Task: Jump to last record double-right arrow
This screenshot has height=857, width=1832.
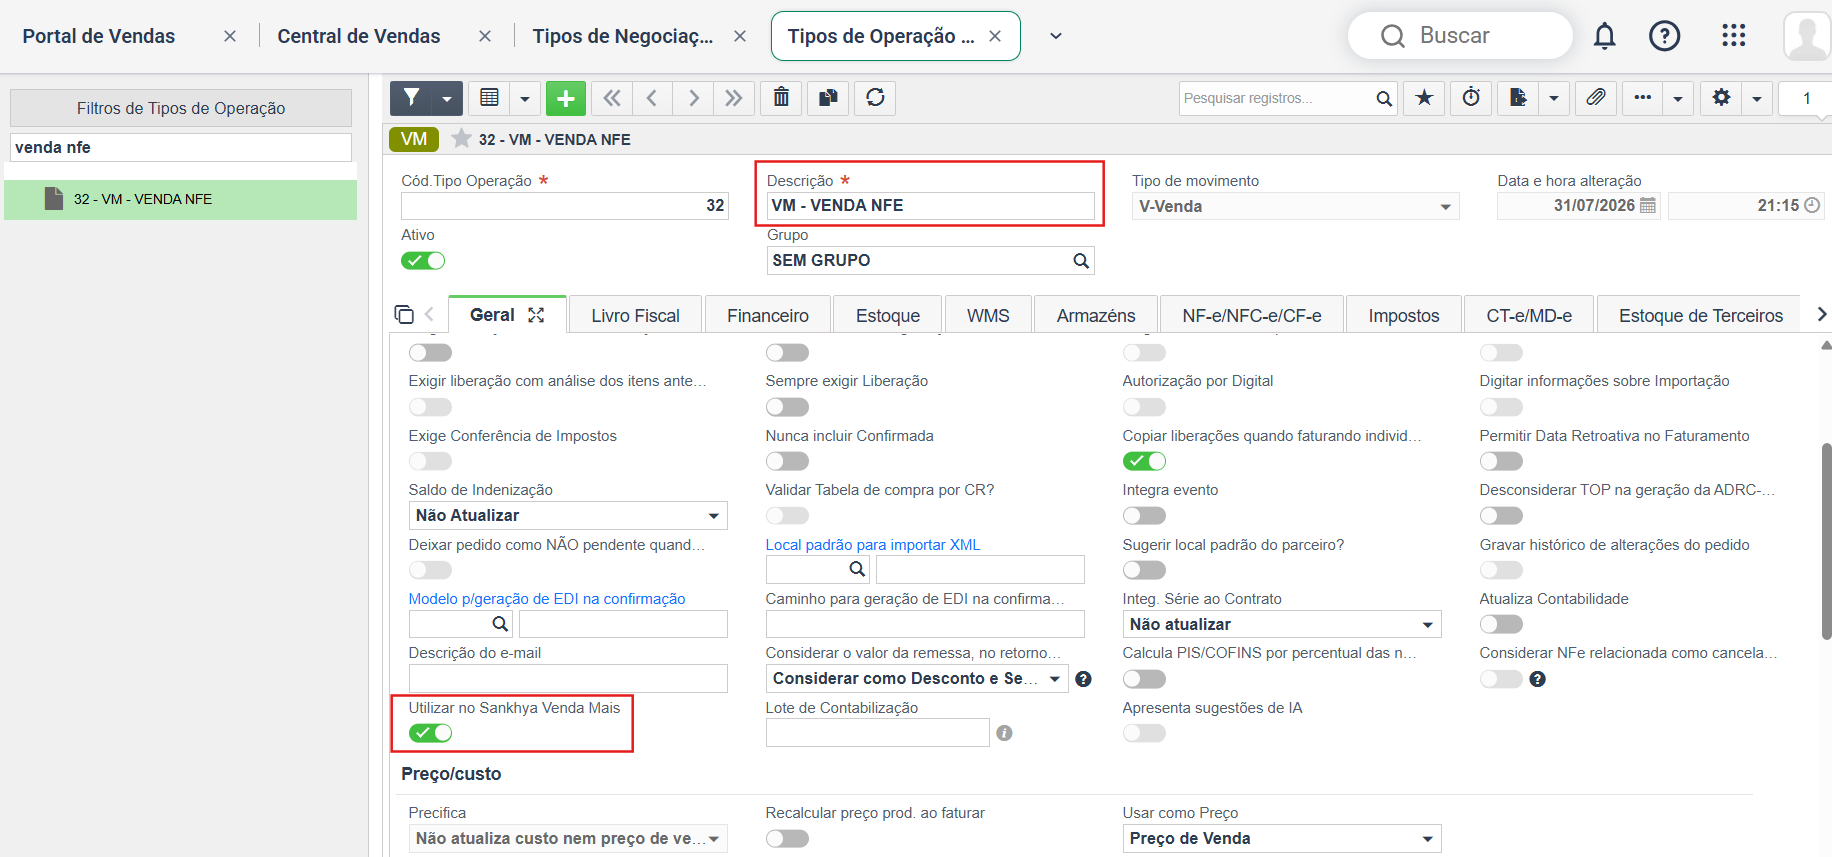Action: [x=734, y=98]
